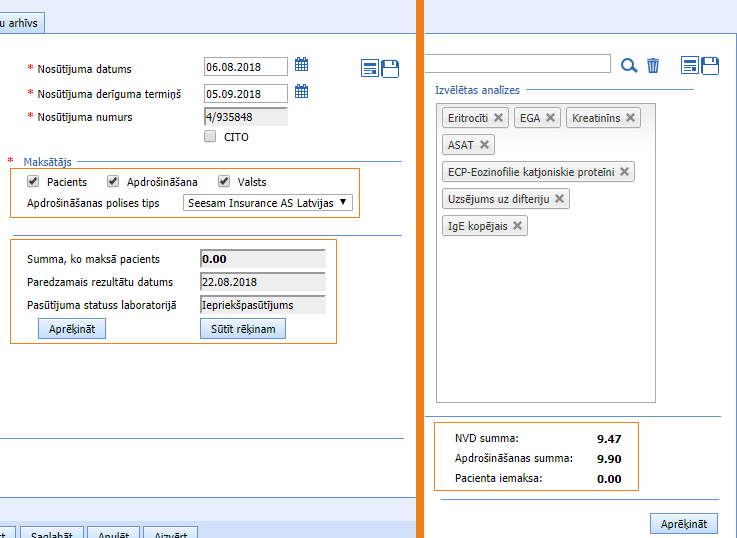Untick the Apdrošināšana checkbox
The height and width of the screenshot is (538, 737).
click(x=113, y=182)
